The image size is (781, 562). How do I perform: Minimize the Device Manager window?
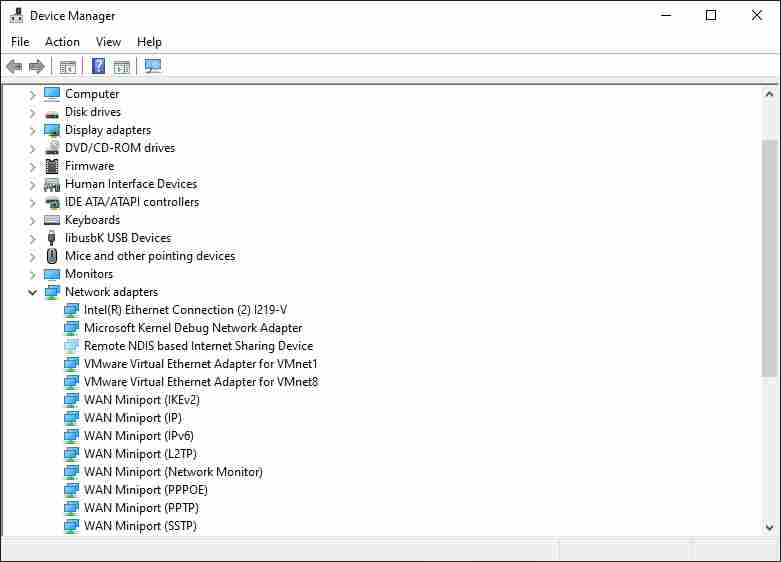[666, 15]
